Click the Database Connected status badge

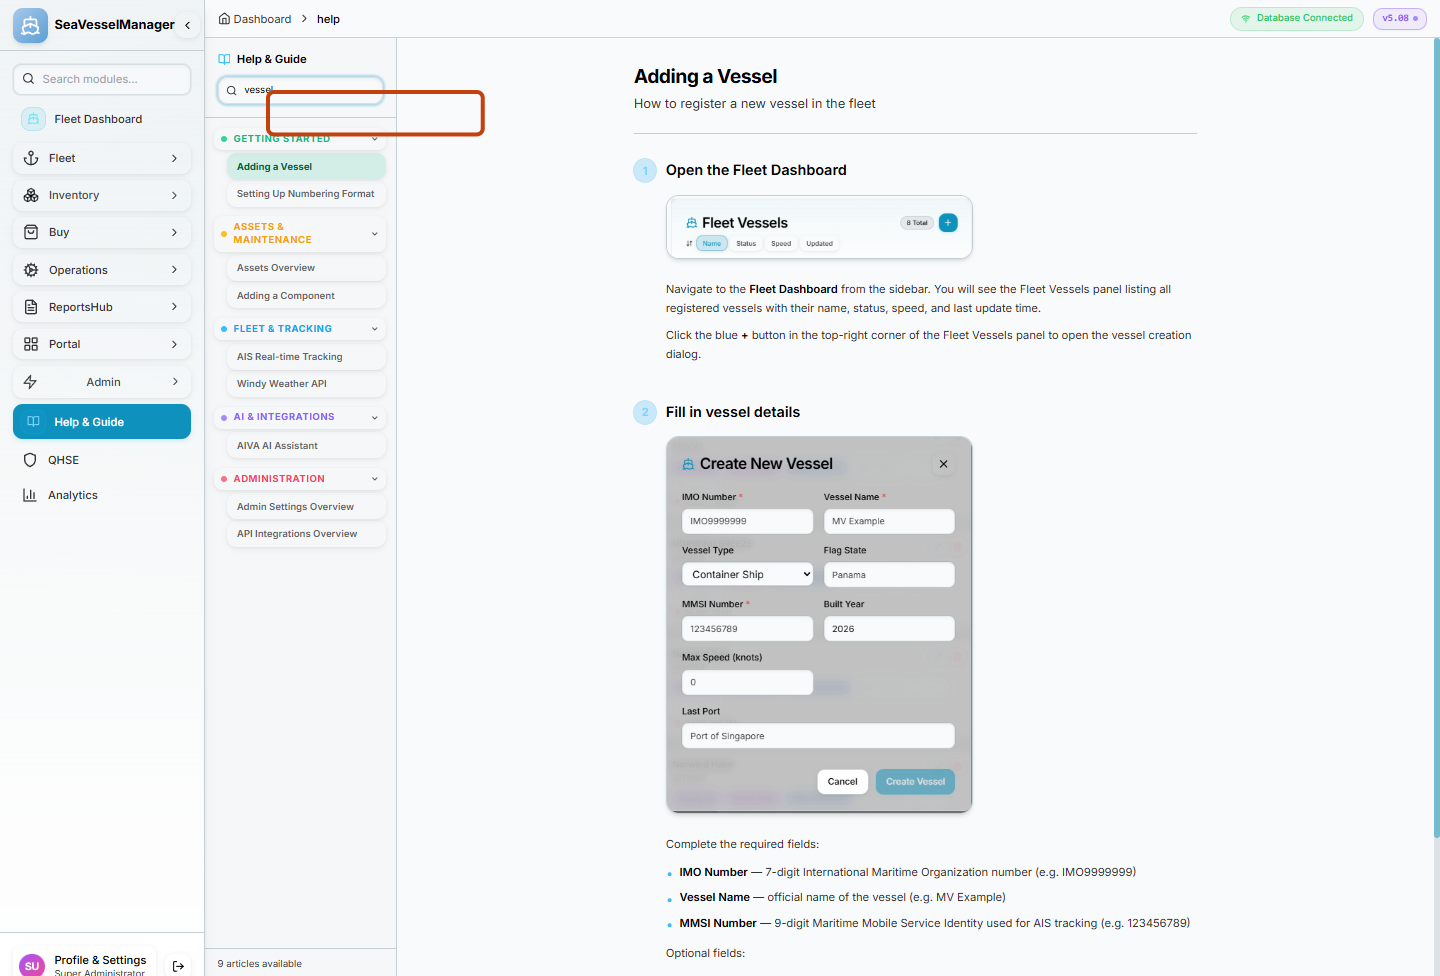click(1297, 18)
